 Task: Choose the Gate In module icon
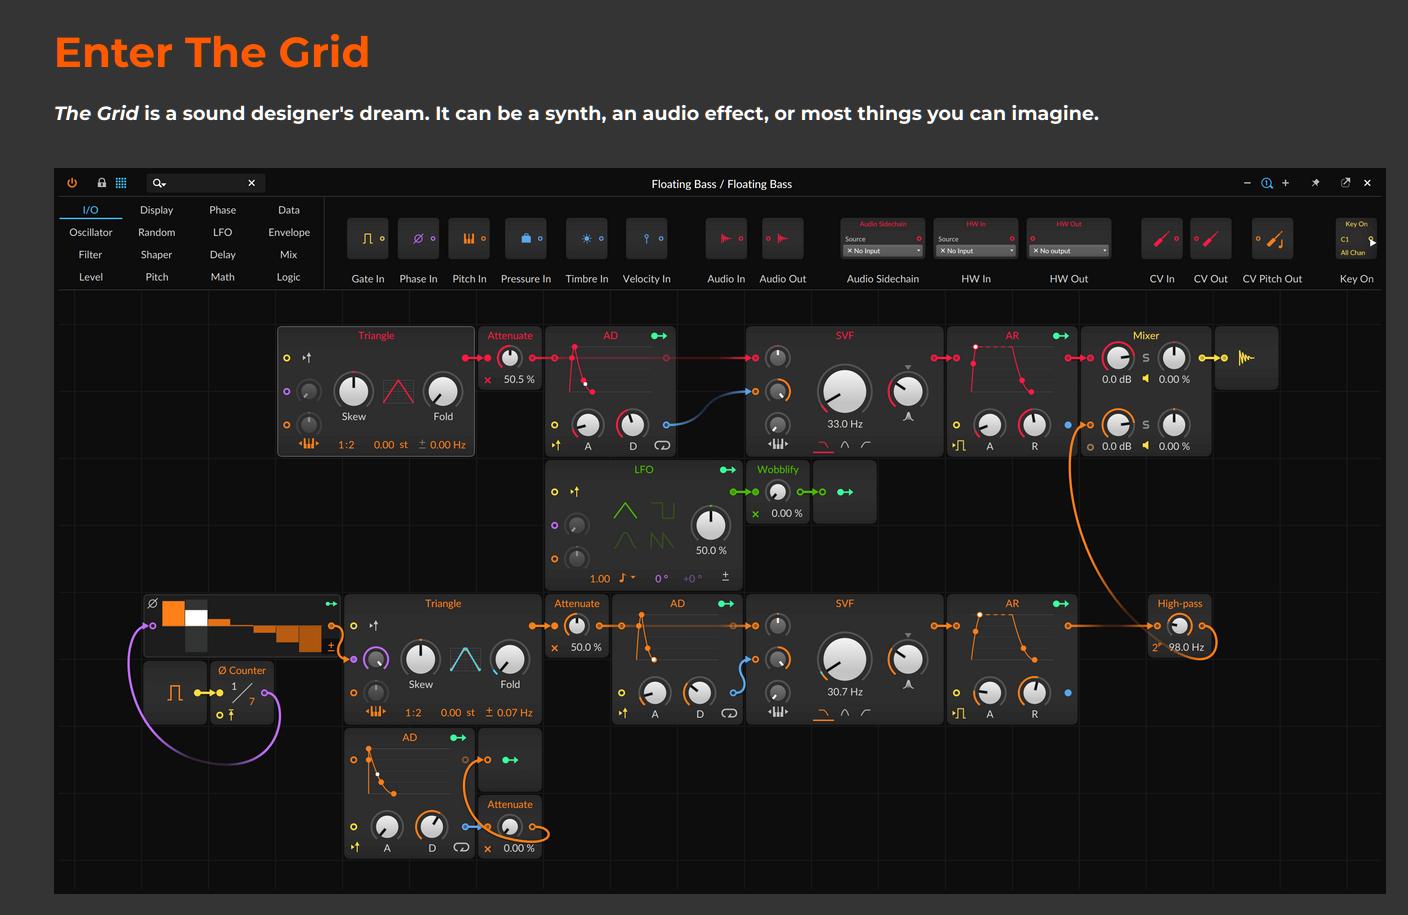(x=368, y=239)
